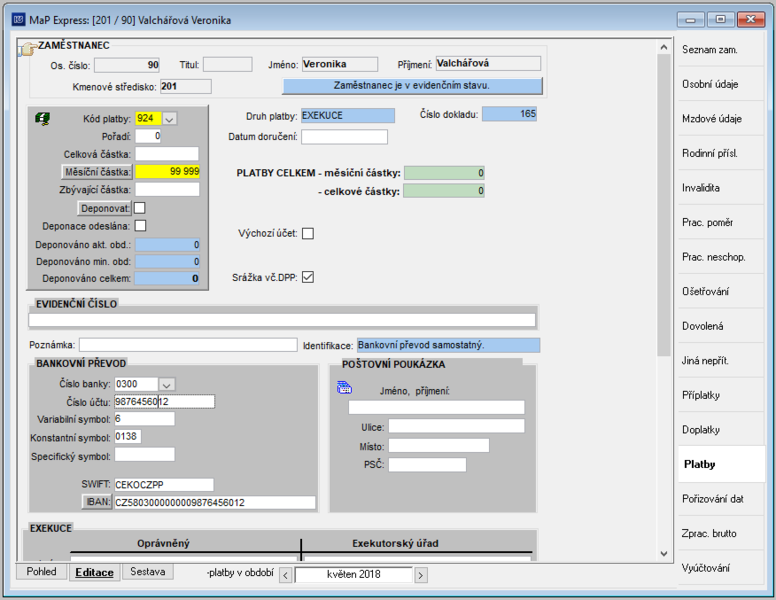
Task: Open Příplatky section
Action: [x=721, y=395]
